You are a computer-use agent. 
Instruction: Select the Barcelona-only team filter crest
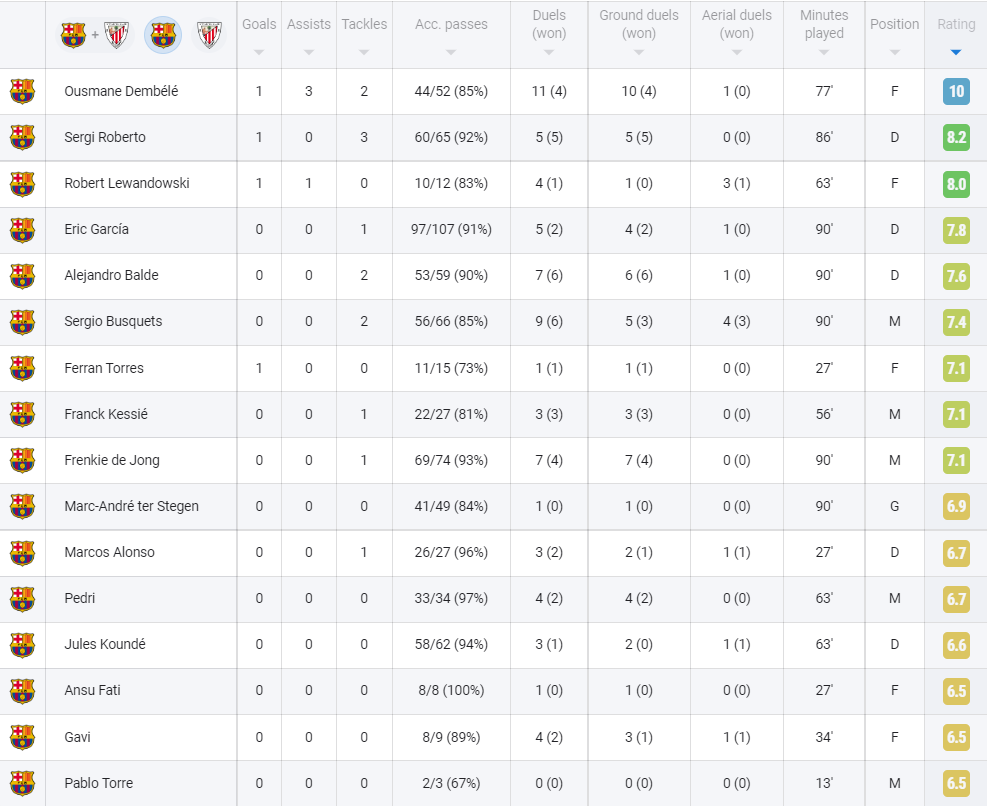pyautogui.click(x=163, y=35)
